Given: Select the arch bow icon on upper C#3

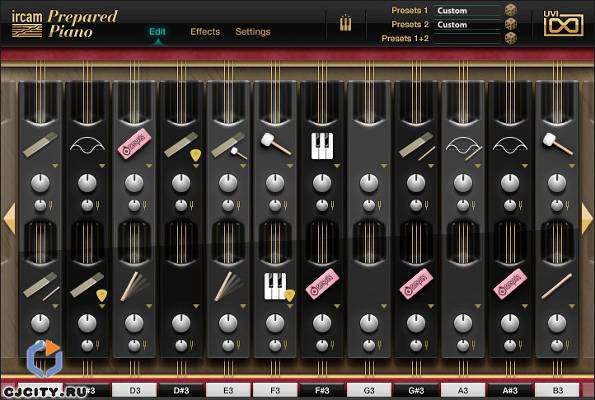Looking at the screenshot, I should (x=87, y=145).
